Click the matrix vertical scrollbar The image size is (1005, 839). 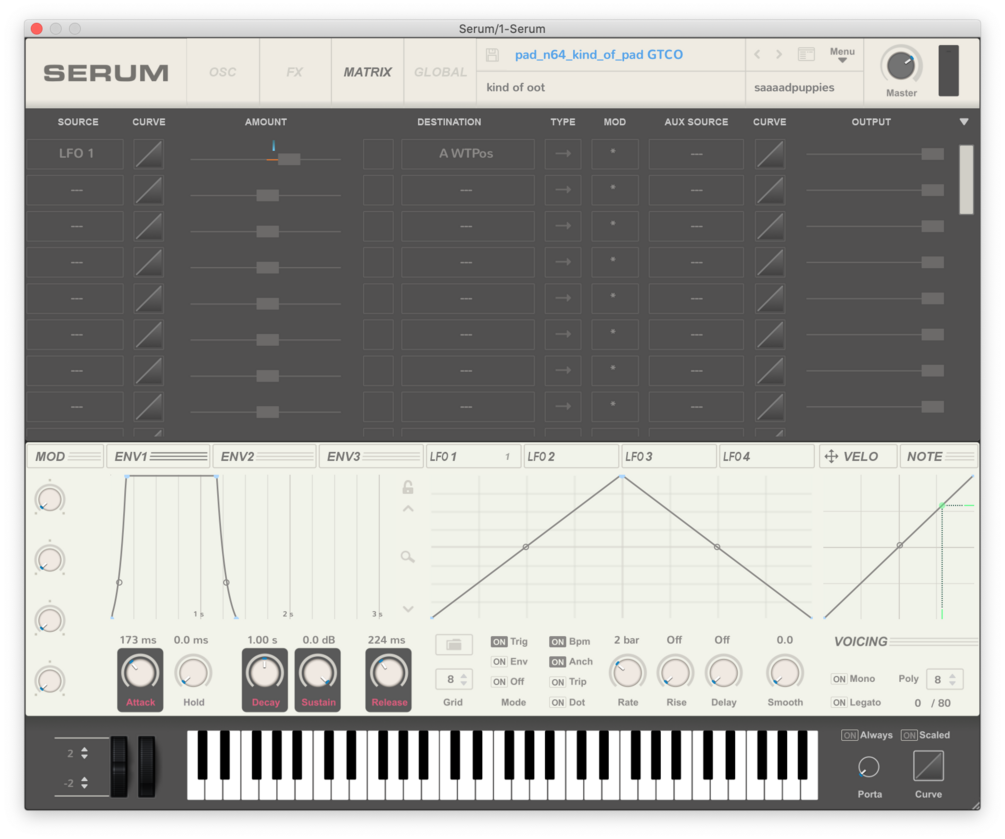[x=966, y=179]
